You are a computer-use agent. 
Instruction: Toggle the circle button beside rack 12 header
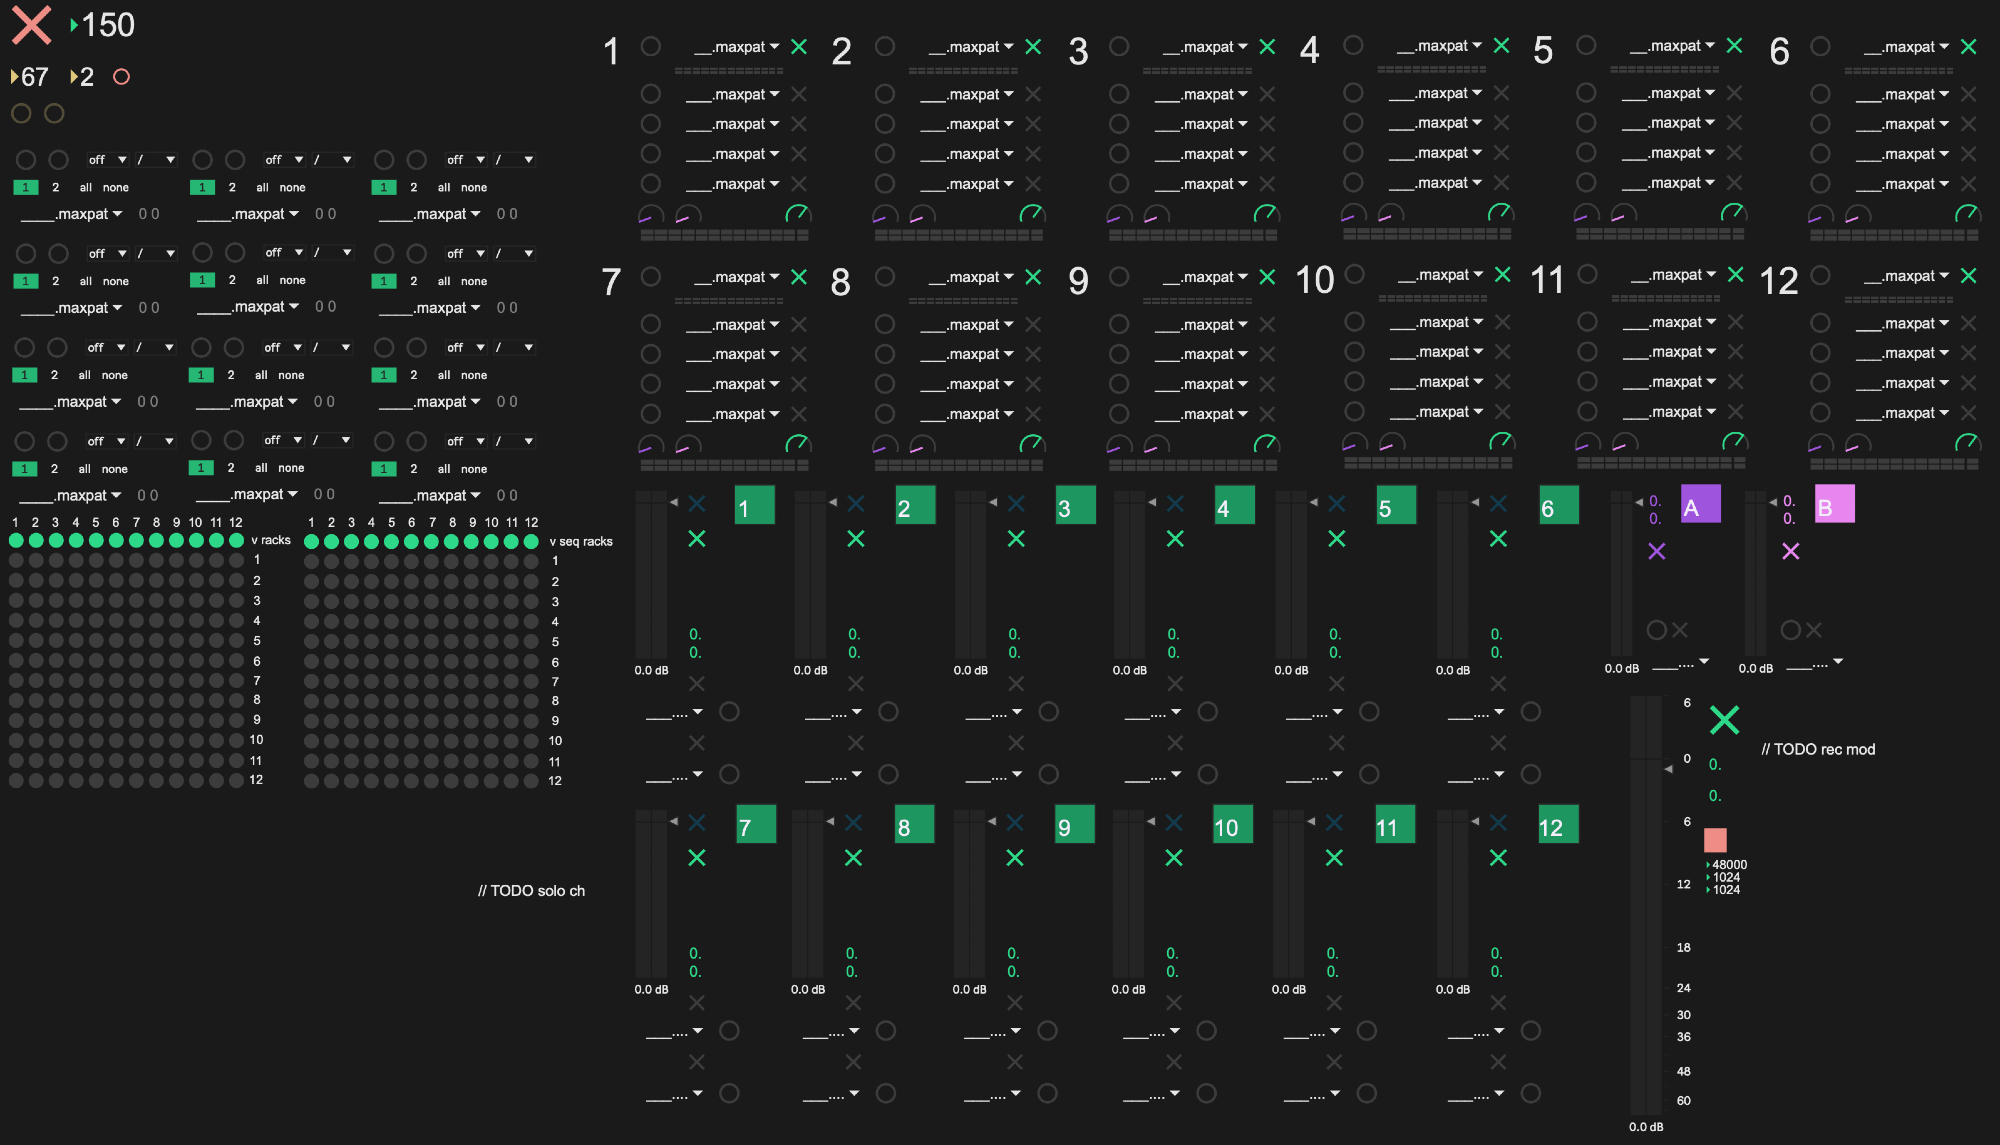pos(1821,276)
